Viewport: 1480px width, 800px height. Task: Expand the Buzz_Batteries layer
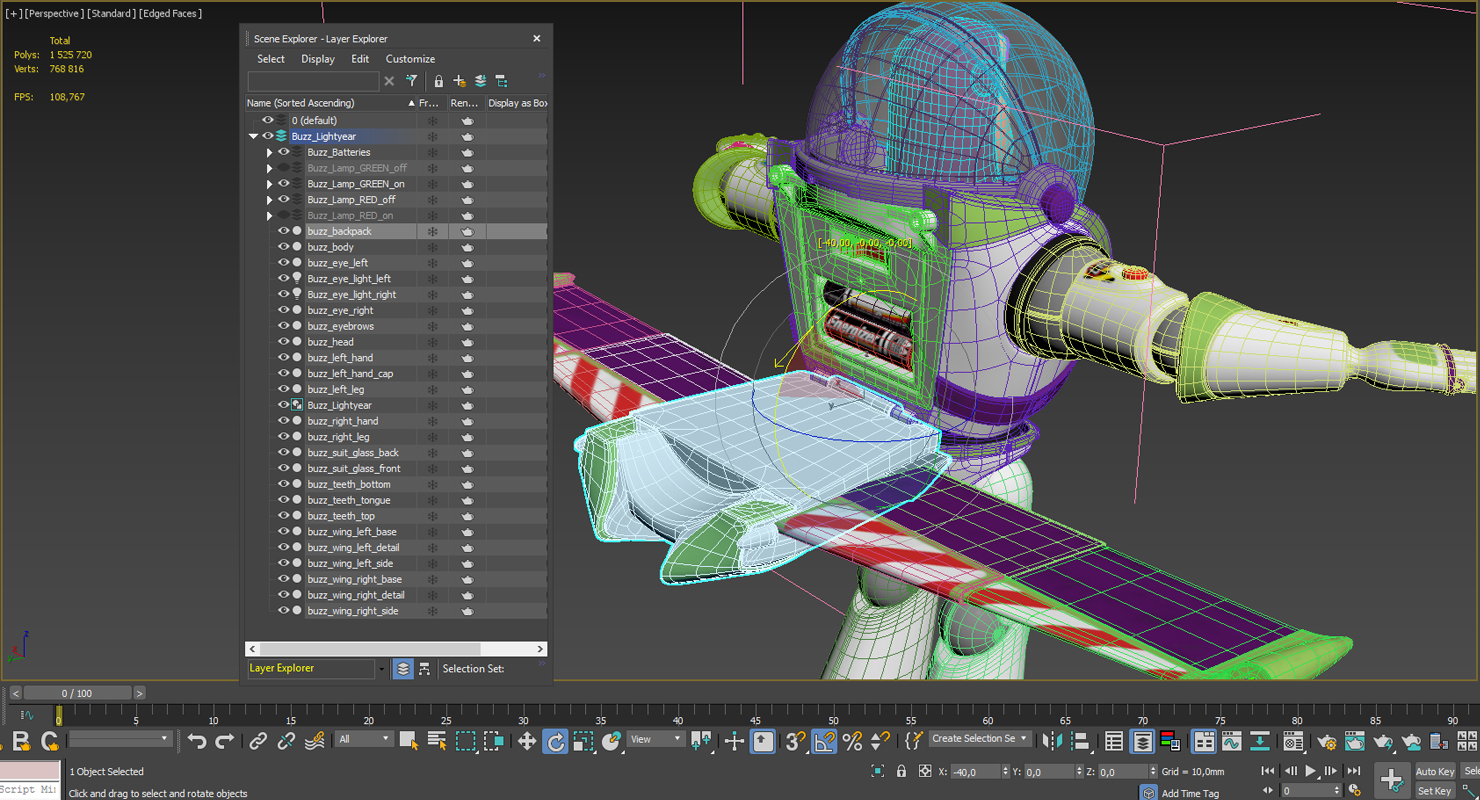click(268, 151)
